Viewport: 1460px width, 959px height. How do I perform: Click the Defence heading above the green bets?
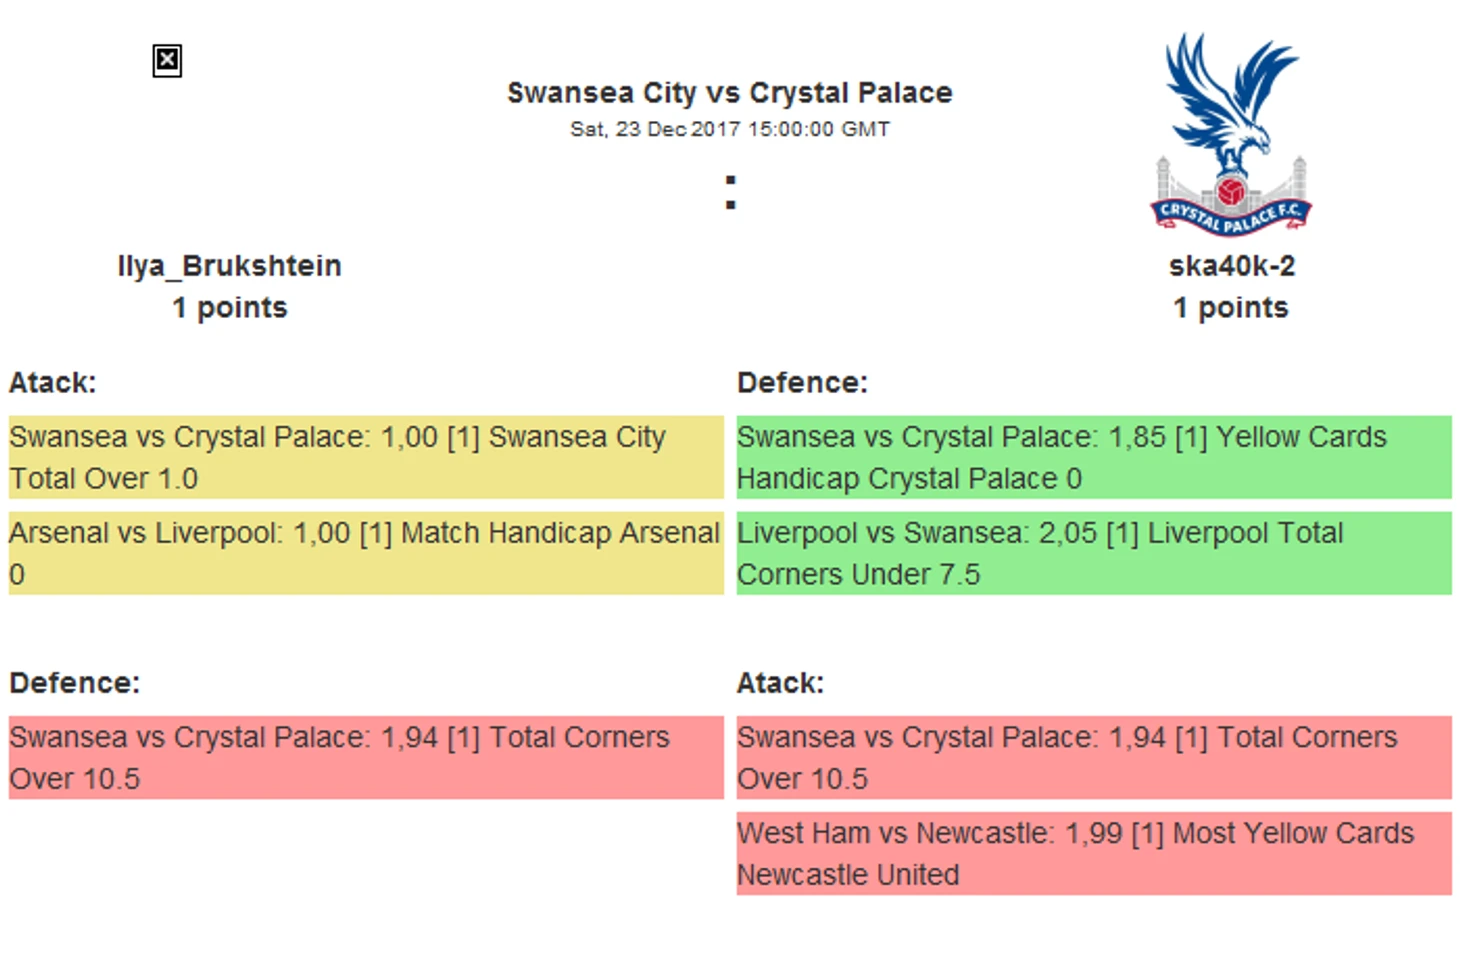[x=802, y=383]
